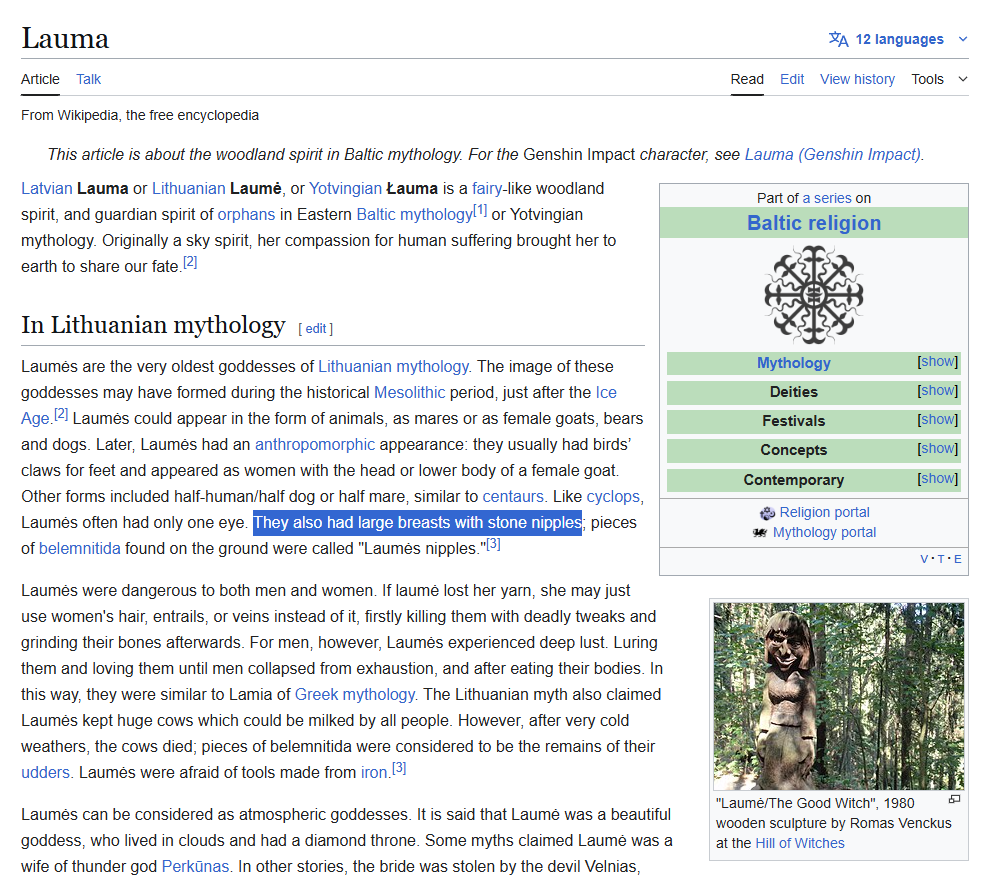Viewport: 985px width, 883px height.
Task: Click the highlighted 'They also had large' sentence
Action: point(417,523)
